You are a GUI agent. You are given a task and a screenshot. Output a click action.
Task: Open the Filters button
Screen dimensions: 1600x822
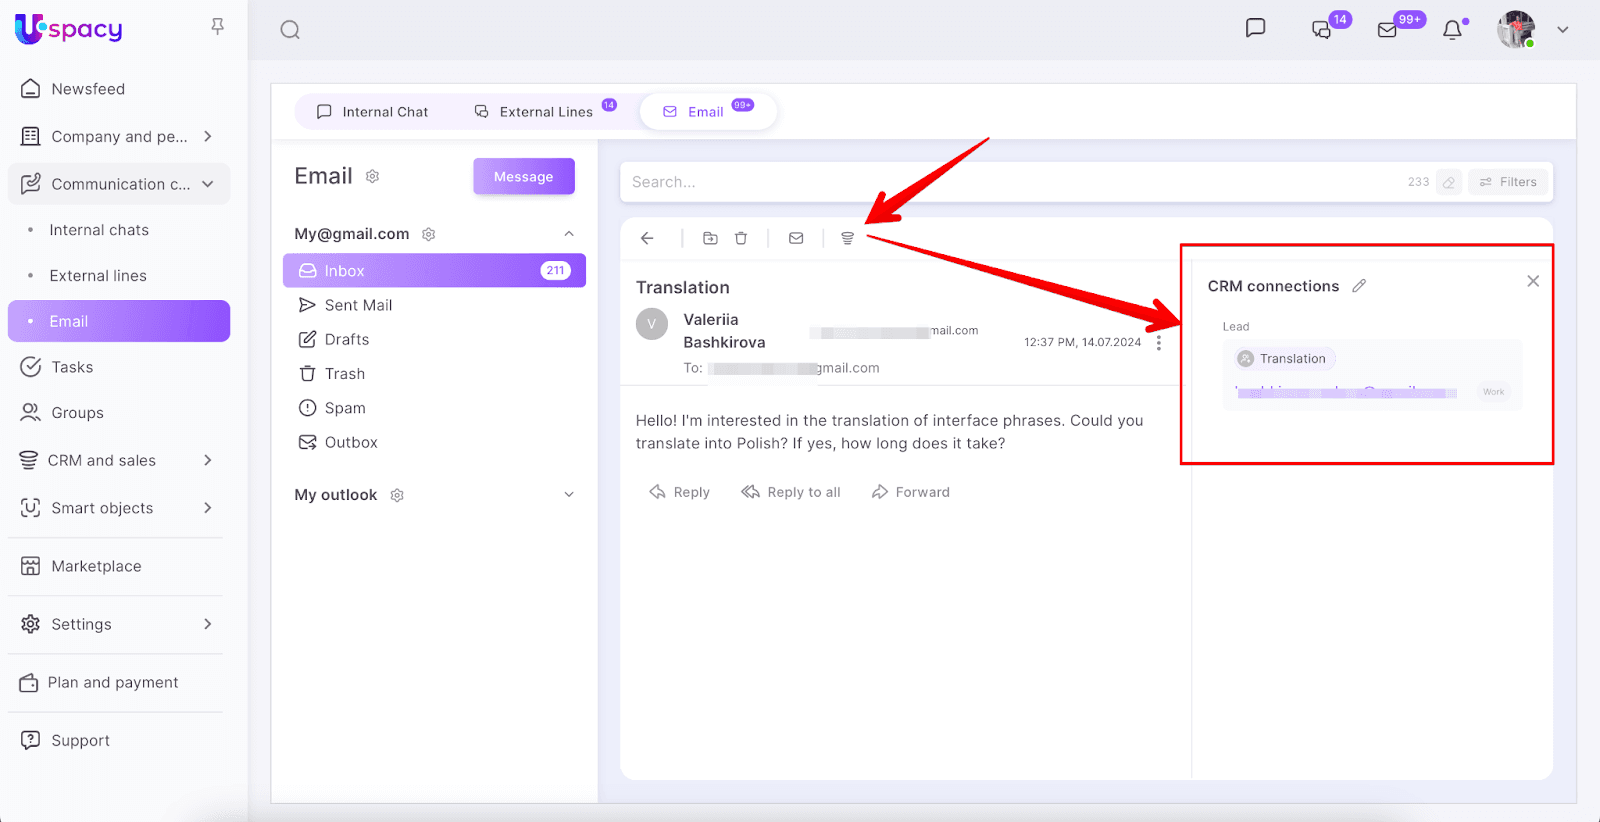coord(1508,182)
